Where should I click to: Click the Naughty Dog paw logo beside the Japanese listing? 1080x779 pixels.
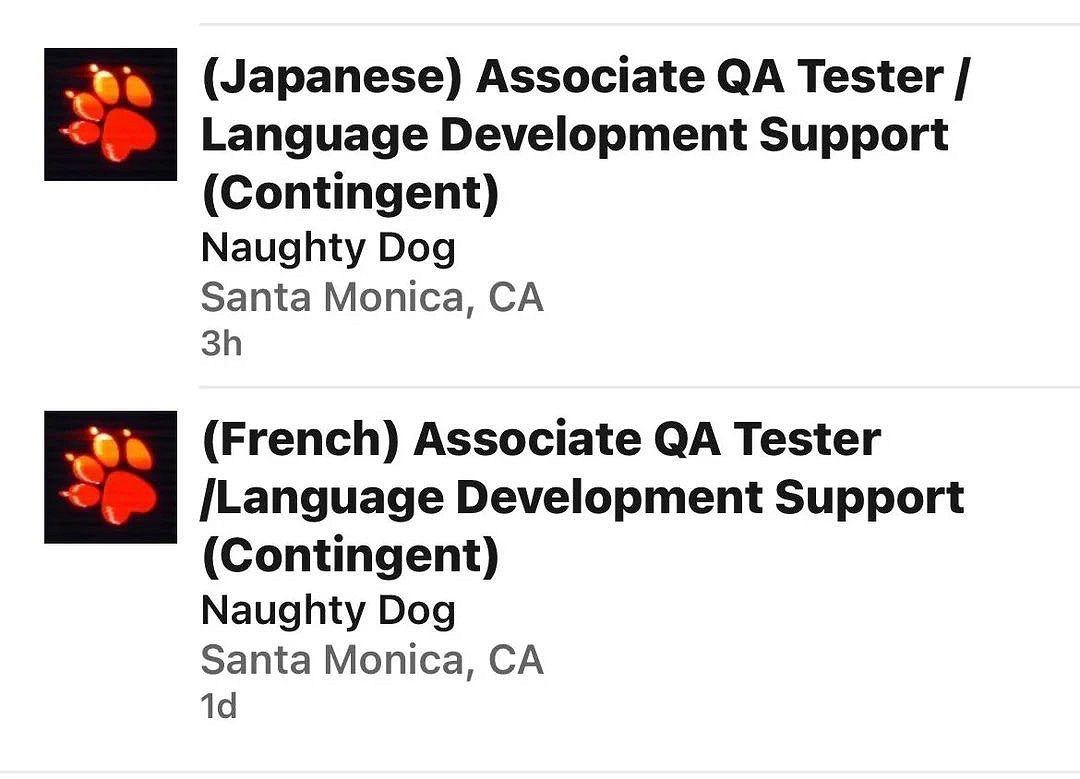pos(110,114)
